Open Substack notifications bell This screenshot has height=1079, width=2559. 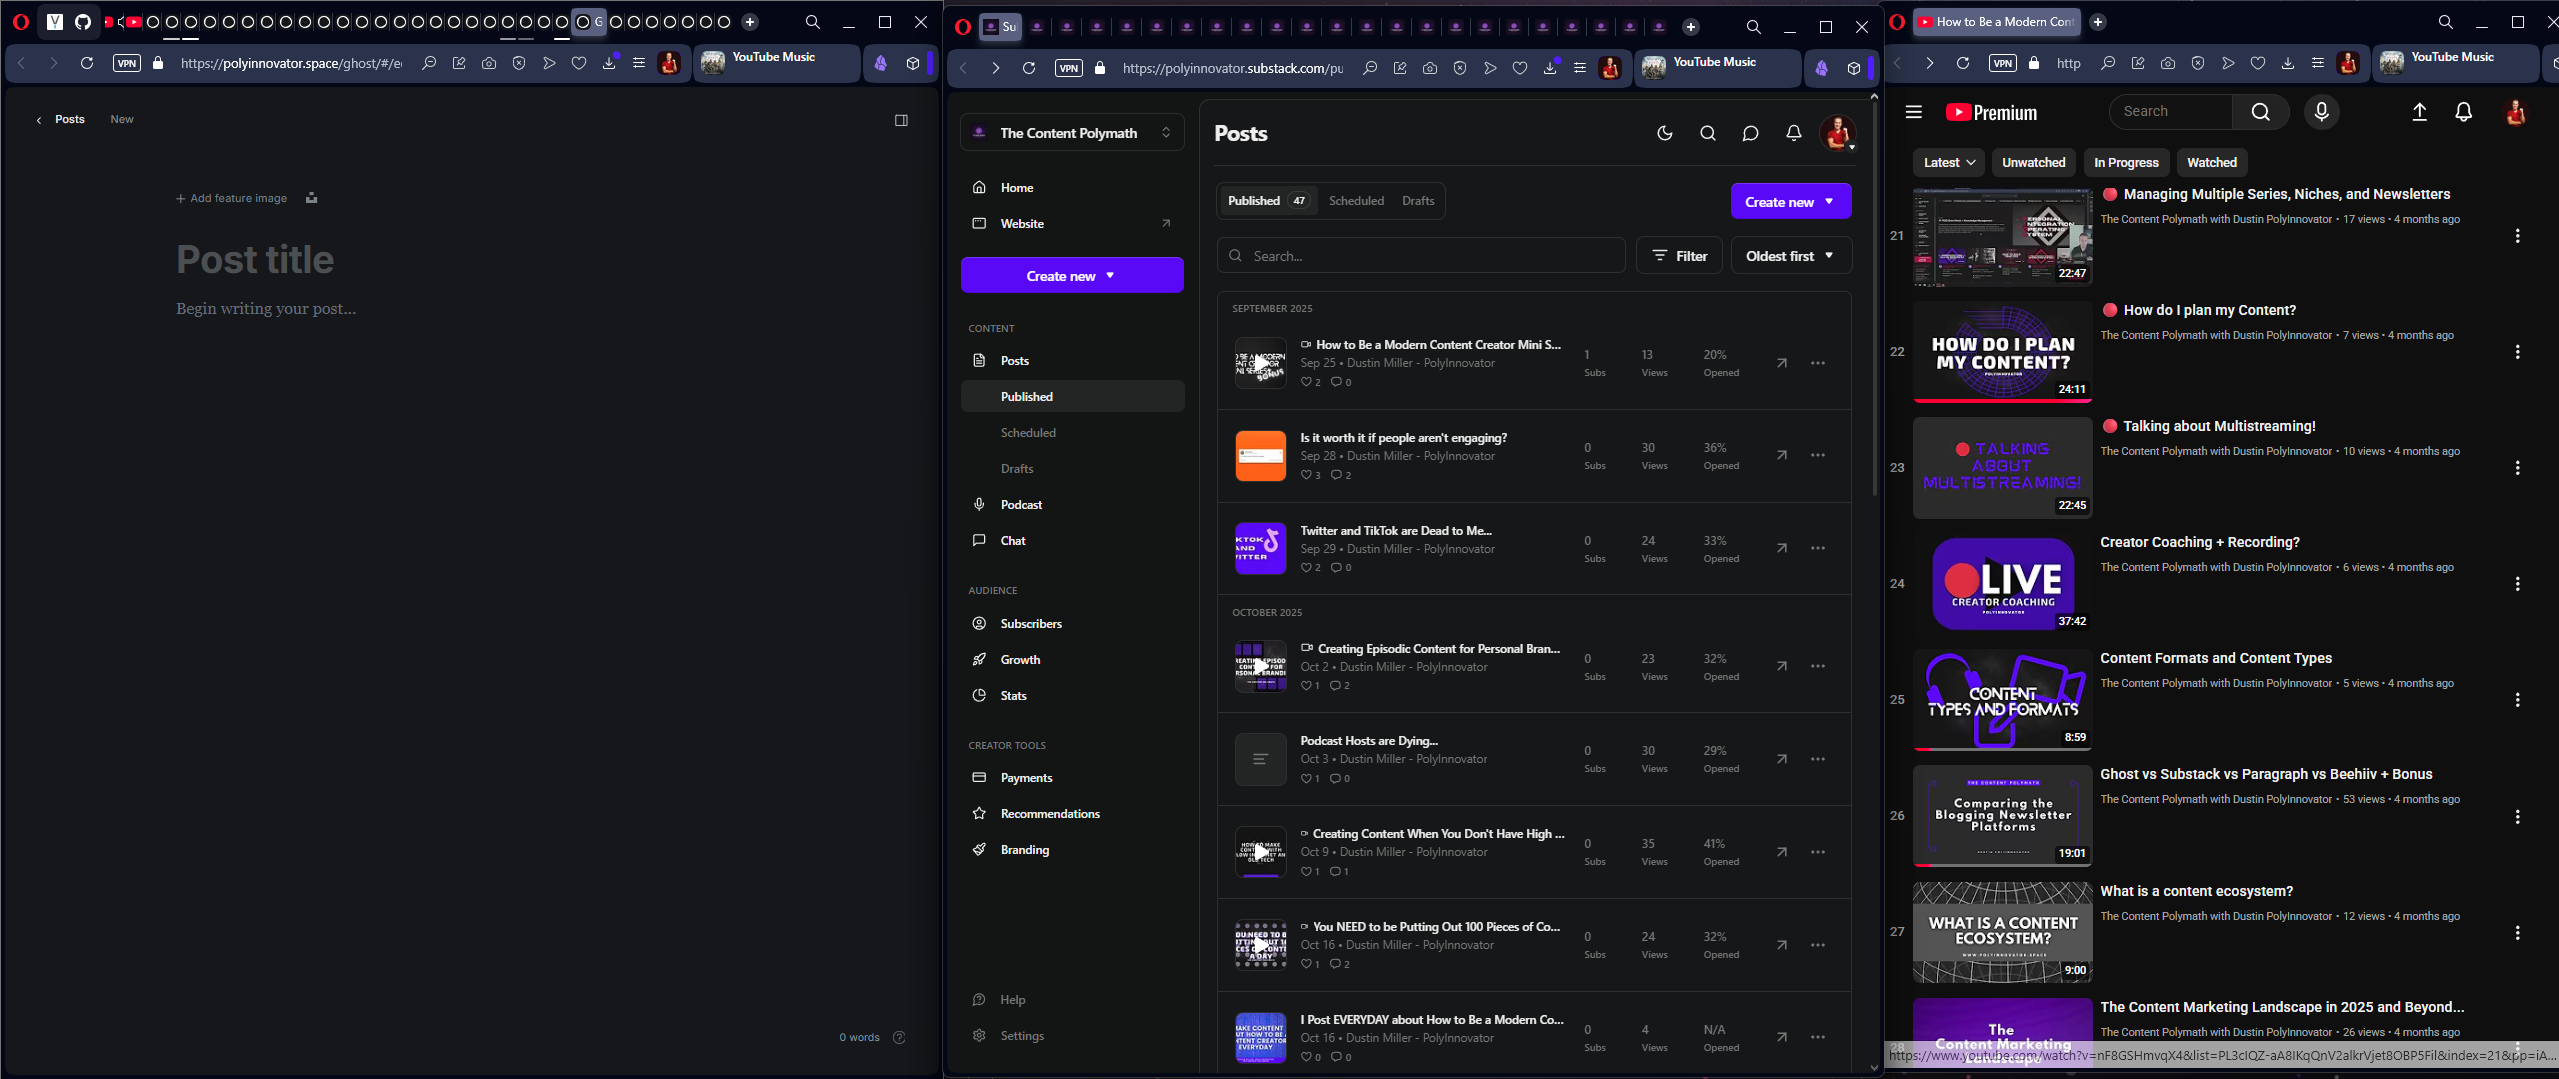pos(1793,133)
